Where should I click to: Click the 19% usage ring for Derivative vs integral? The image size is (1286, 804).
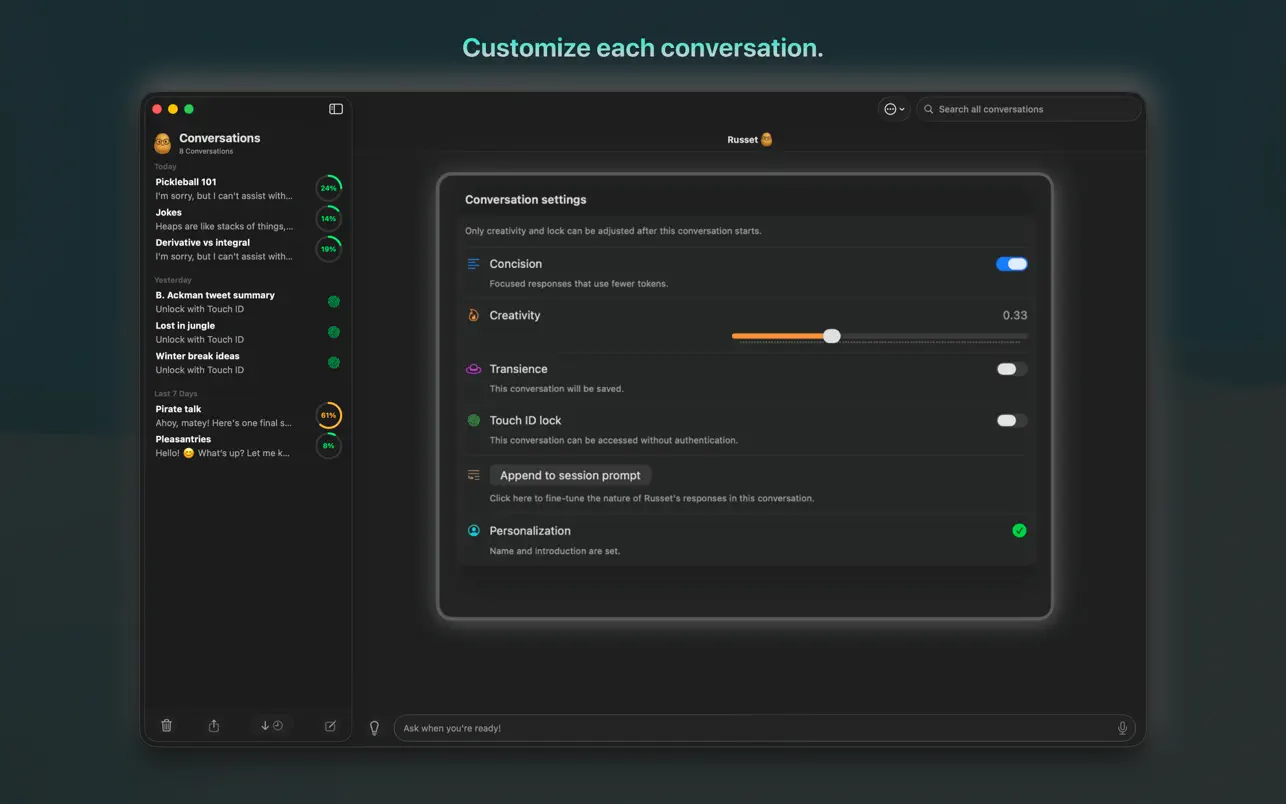pos(329,249)
